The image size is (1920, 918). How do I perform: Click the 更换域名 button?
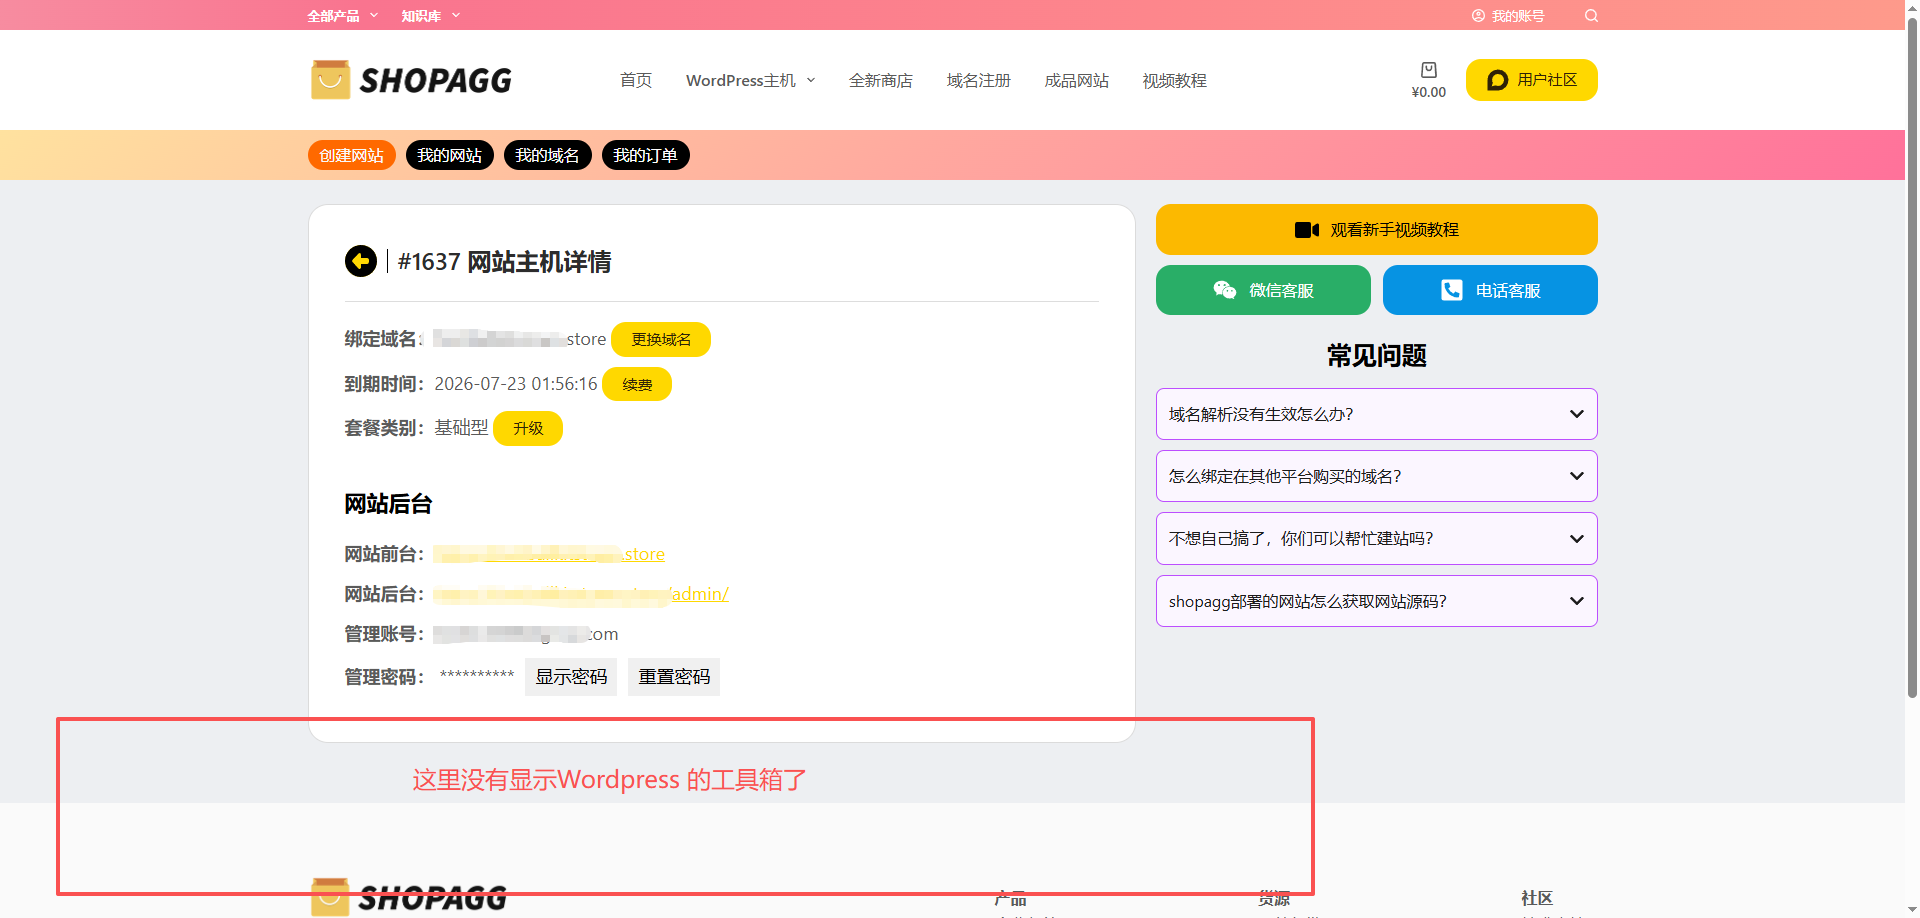pyautogui.click(x=661, y=339)
